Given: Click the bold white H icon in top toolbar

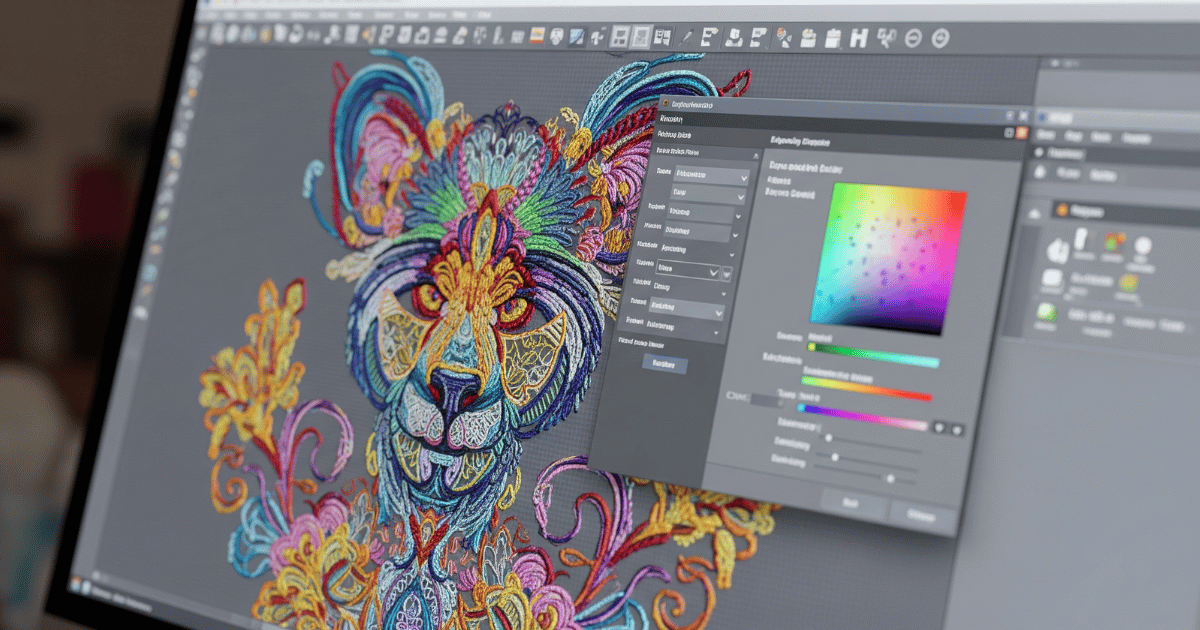Looking at the screenshot, I should (x=857, y=40).
